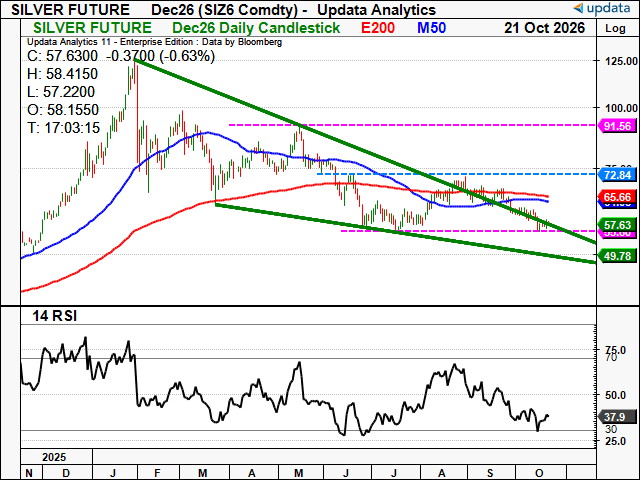
Task: Click the N month label on time axis
Action: (29, 473)
